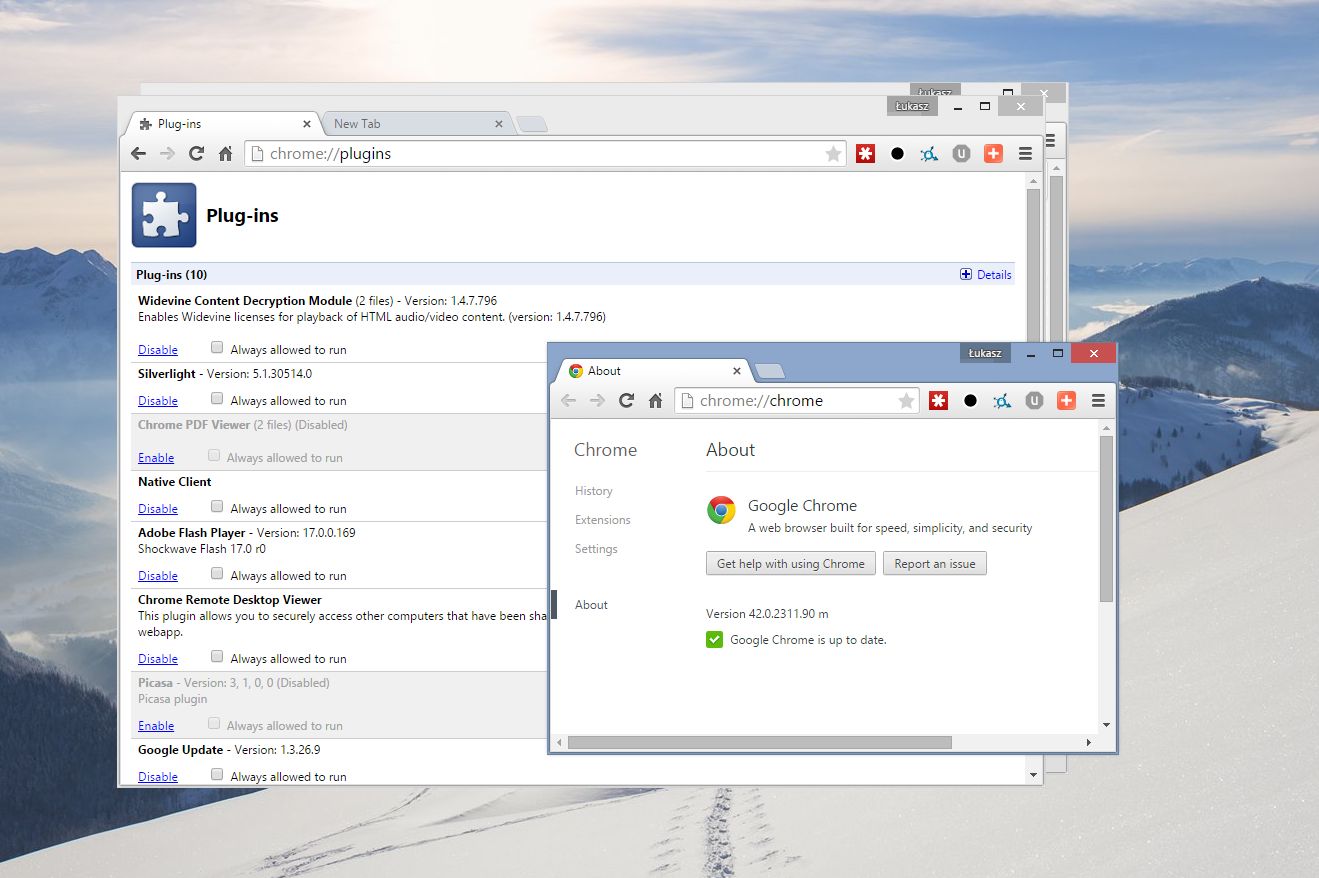The width and height of the screenshot is (1319, 878).
Task: Expand plug-in Details
Action: pos(986,274)
